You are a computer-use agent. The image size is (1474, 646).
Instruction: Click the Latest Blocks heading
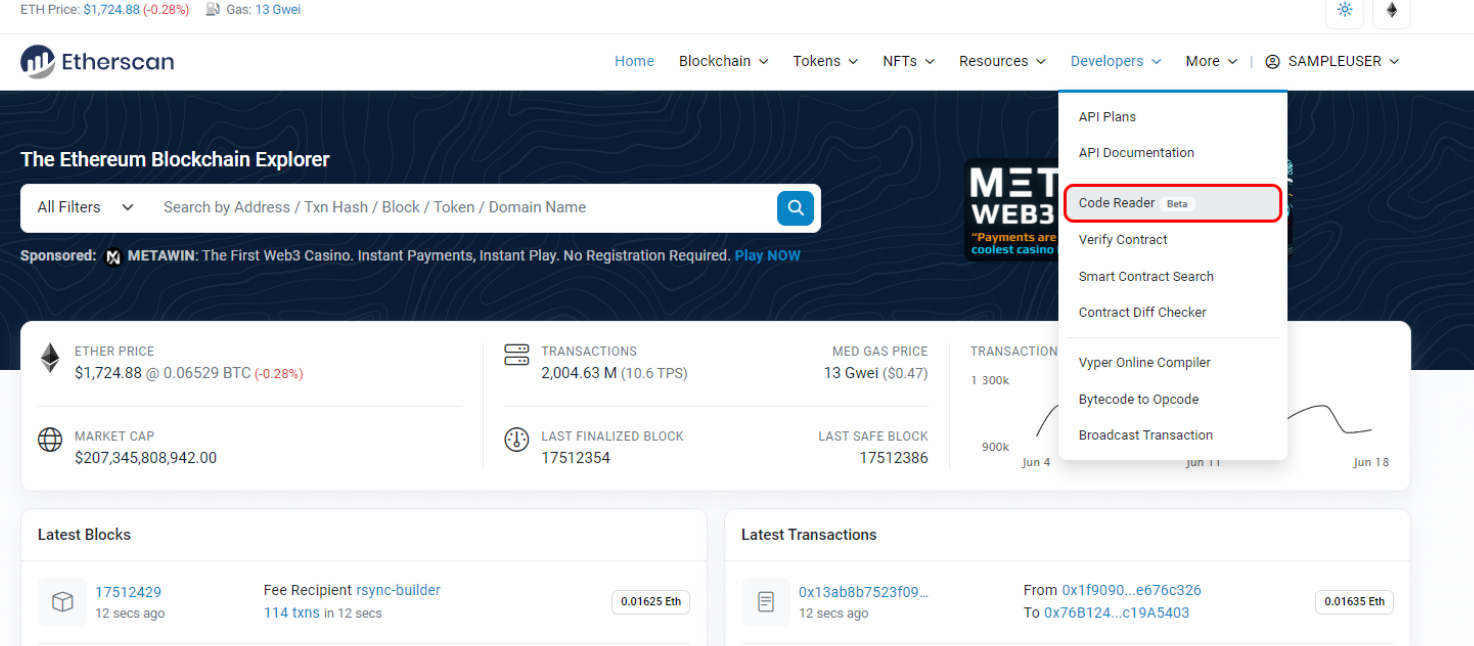point(84,535)
